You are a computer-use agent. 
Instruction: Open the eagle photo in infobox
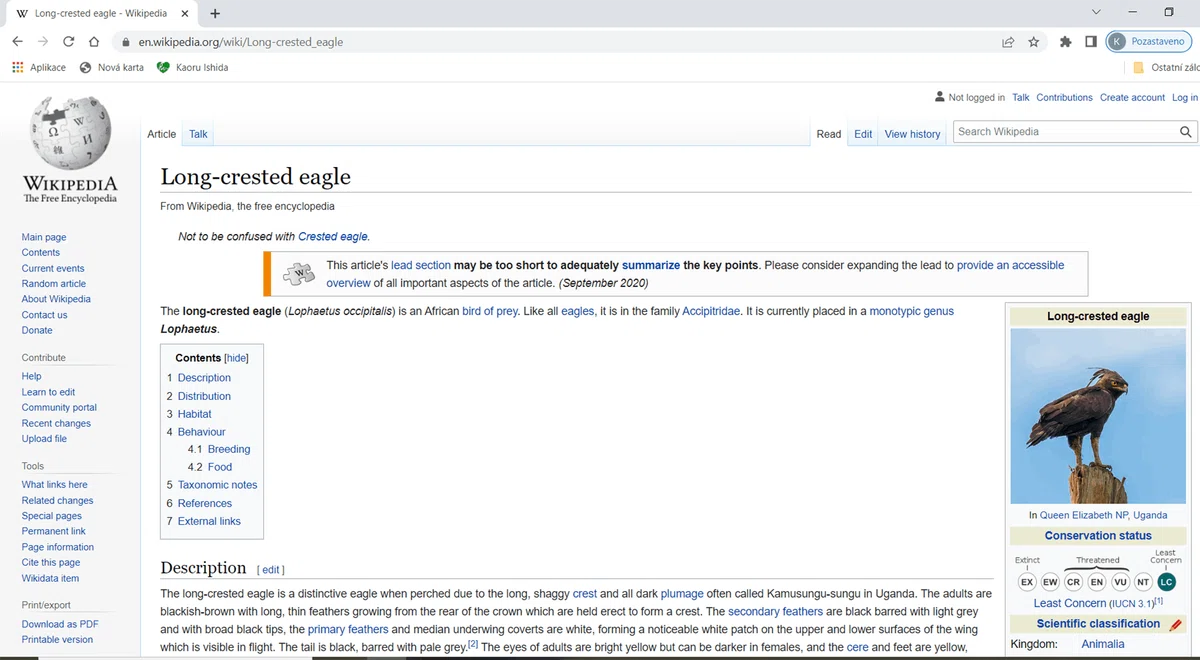coord(1098,416)
